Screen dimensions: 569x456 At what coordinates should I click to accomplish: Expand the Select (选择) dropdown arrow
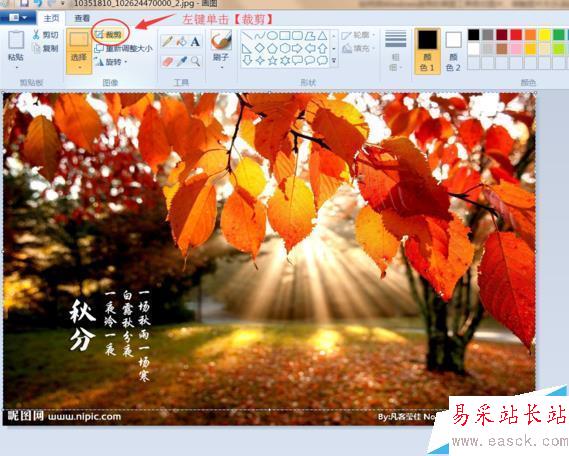pyautogui.click(x=79, y=67)
